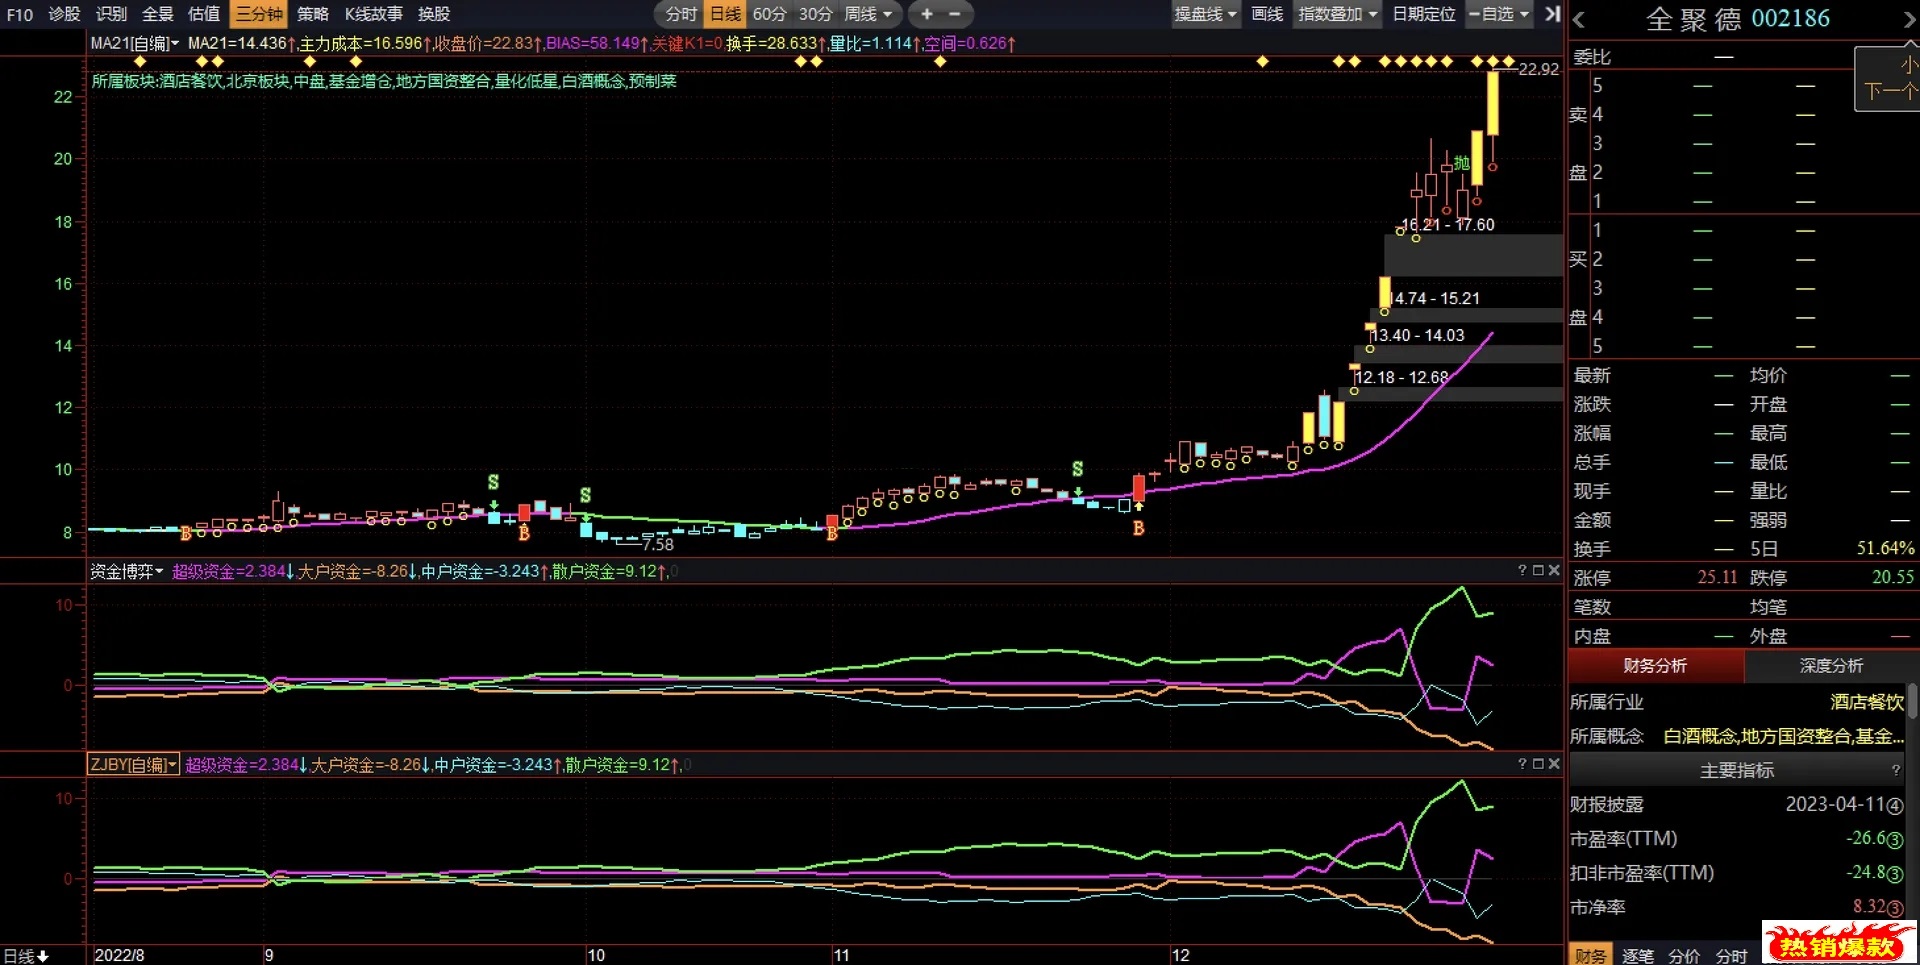Click the 日期定位 button
The height and width of the screenshot is (965, 1920).
[x=1423, y=14]
